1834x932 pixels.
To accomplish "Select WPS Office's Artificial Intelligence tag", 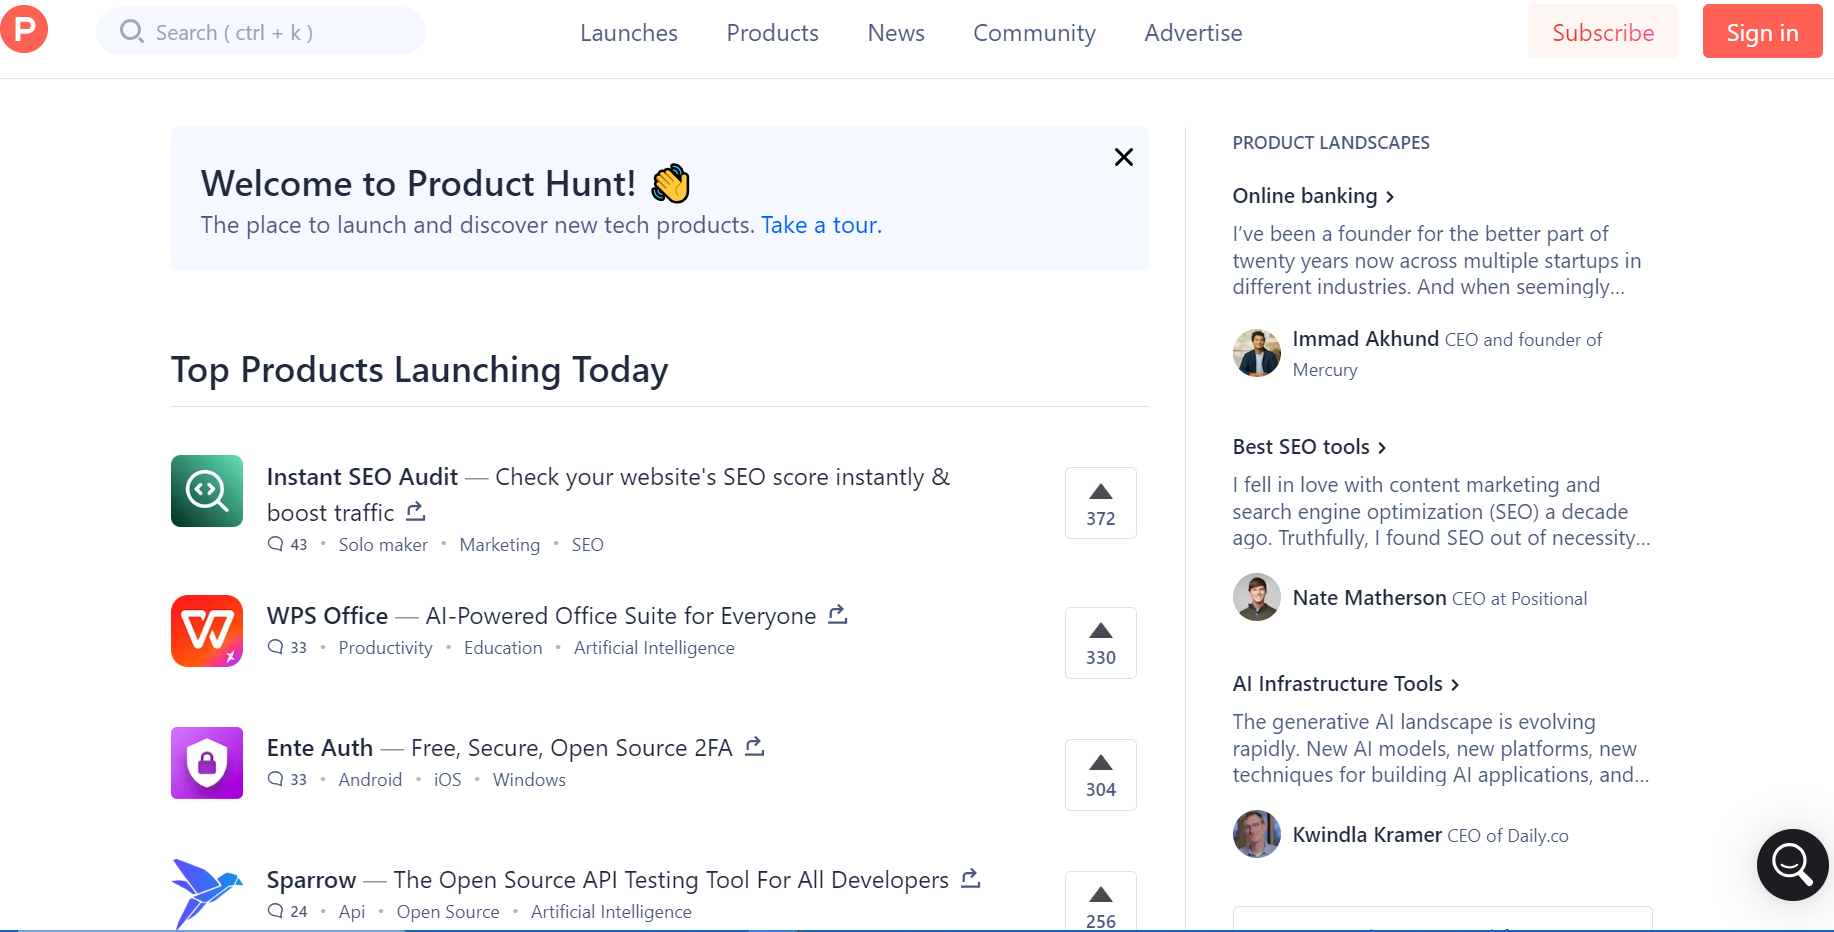I will (654, 648).
